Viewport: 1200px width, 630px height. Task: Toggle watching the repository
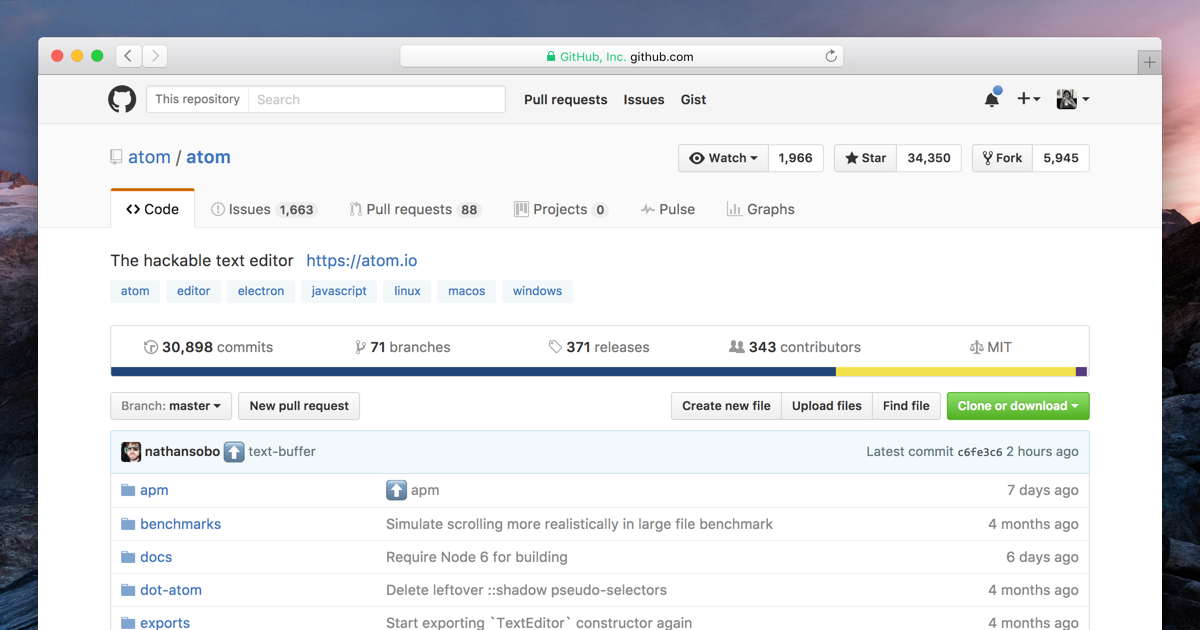coord(722,157)
